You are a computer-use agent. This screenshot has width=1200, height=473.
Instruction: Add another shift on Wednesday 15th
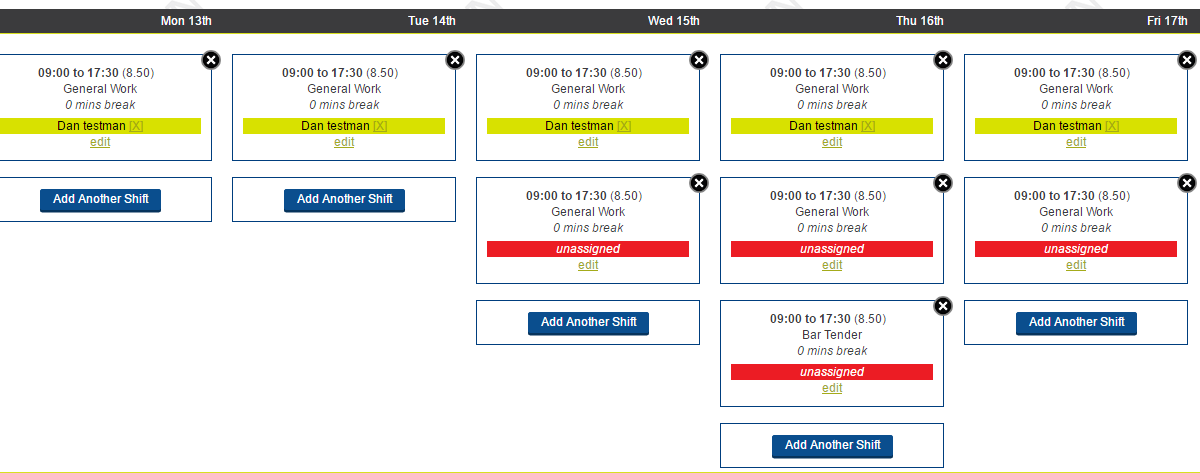588,322
